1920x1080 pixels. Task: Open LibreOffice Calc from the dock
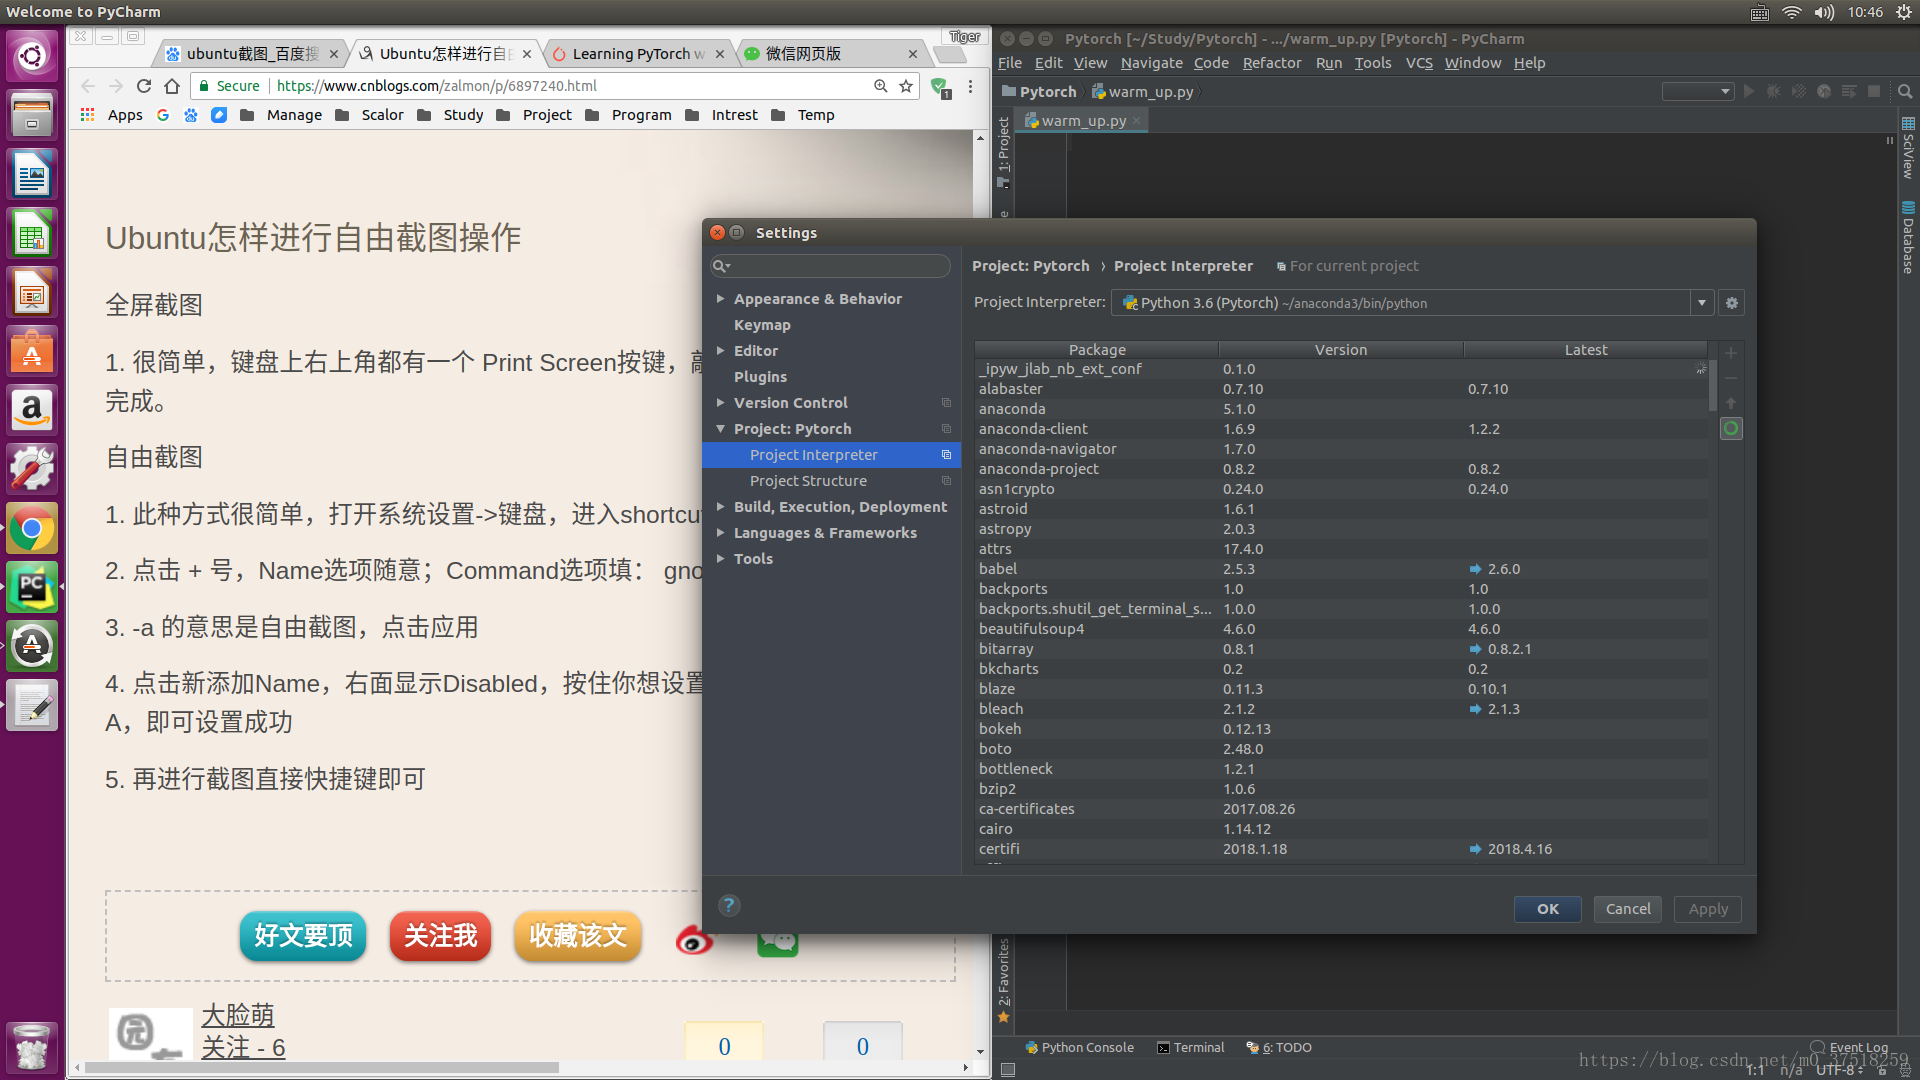[x=32, y=234]
